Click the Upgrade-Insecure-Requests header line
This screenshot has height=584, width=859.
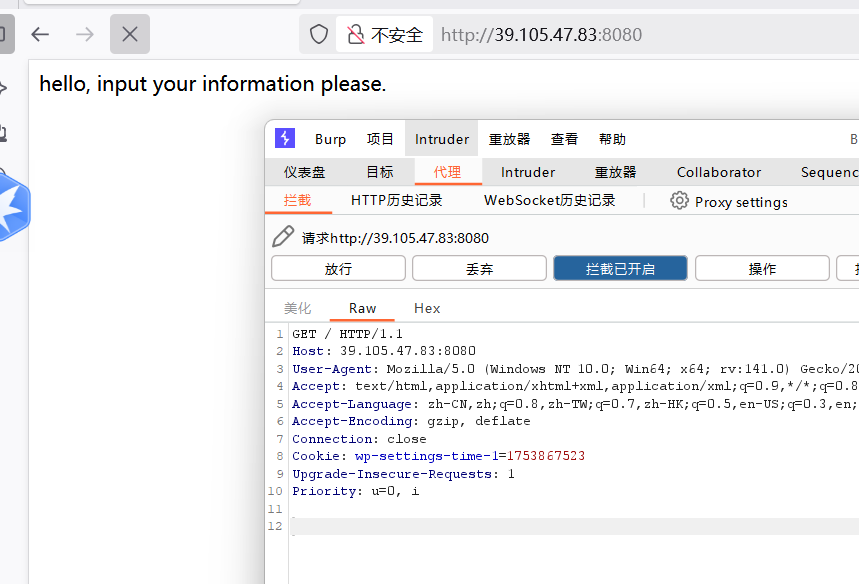(403, 474)
